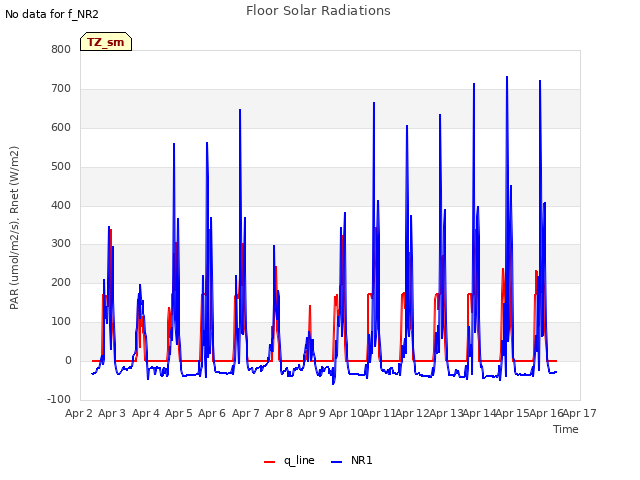
Task: Click the 'No data for f_NR2' message
Action: coord(52,14)
